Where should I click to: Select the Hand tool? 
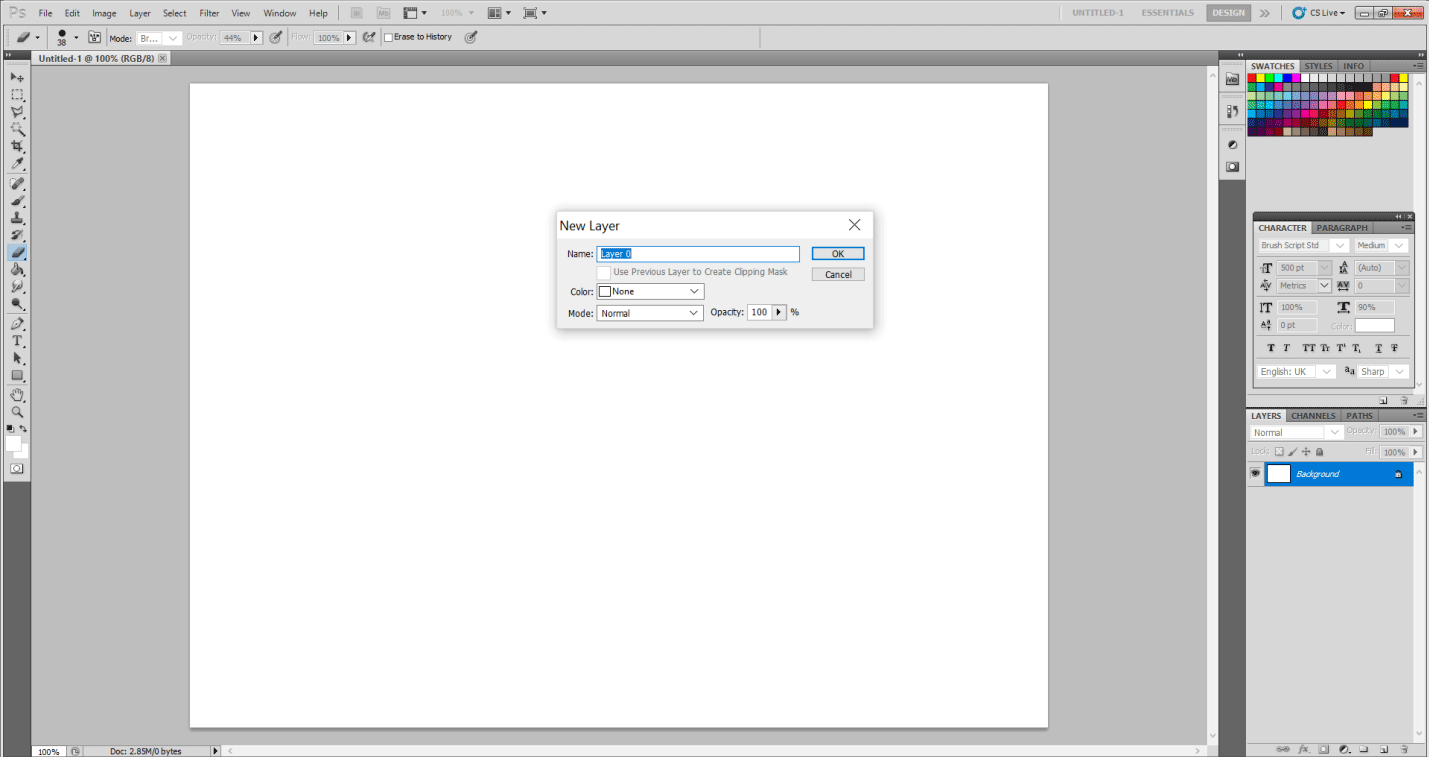[17, 395]
